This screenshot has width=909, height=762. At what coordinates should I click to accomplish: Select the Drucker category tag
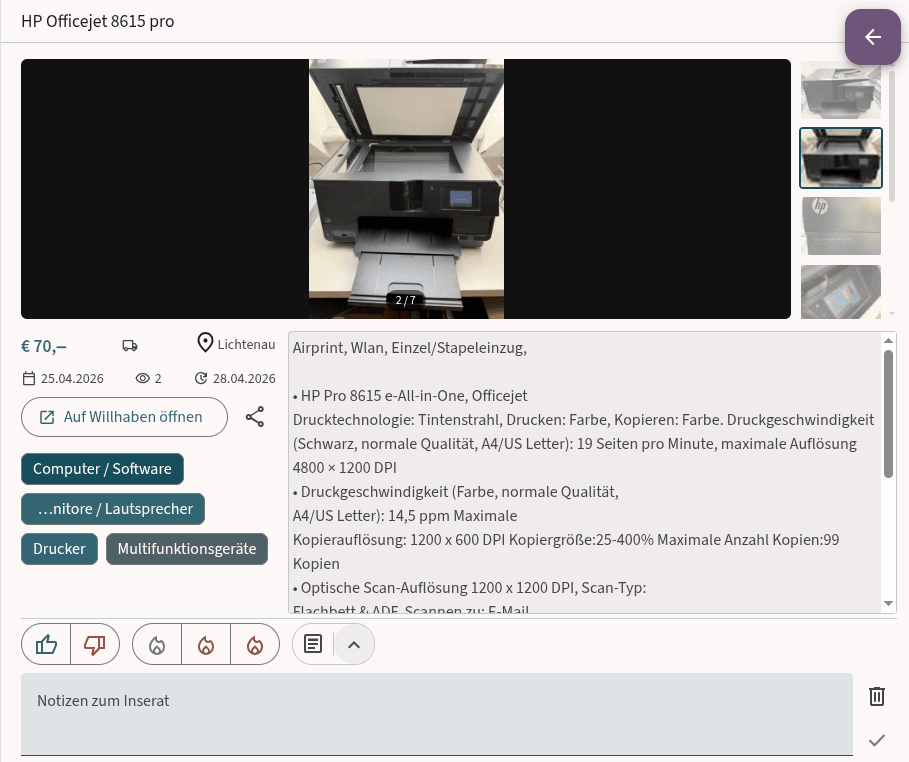(59, 549)
